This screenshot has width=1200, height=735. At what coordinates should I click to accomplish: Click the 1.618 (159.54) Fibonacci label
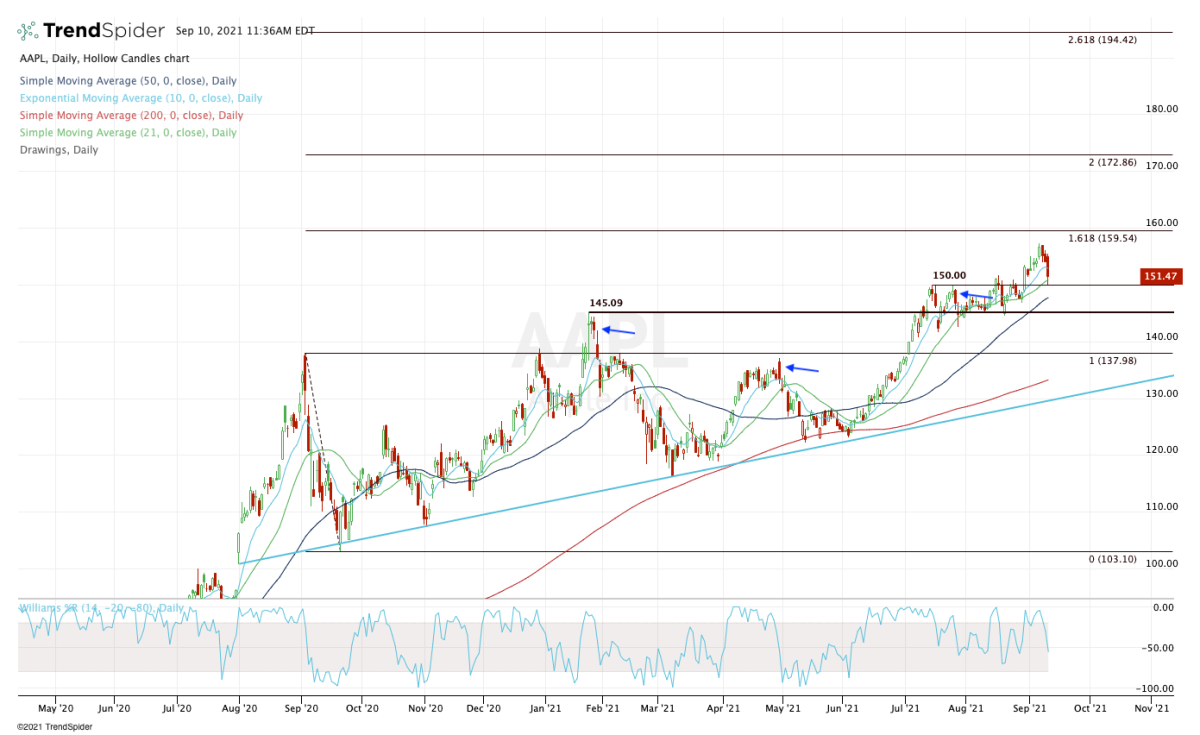1102,238
